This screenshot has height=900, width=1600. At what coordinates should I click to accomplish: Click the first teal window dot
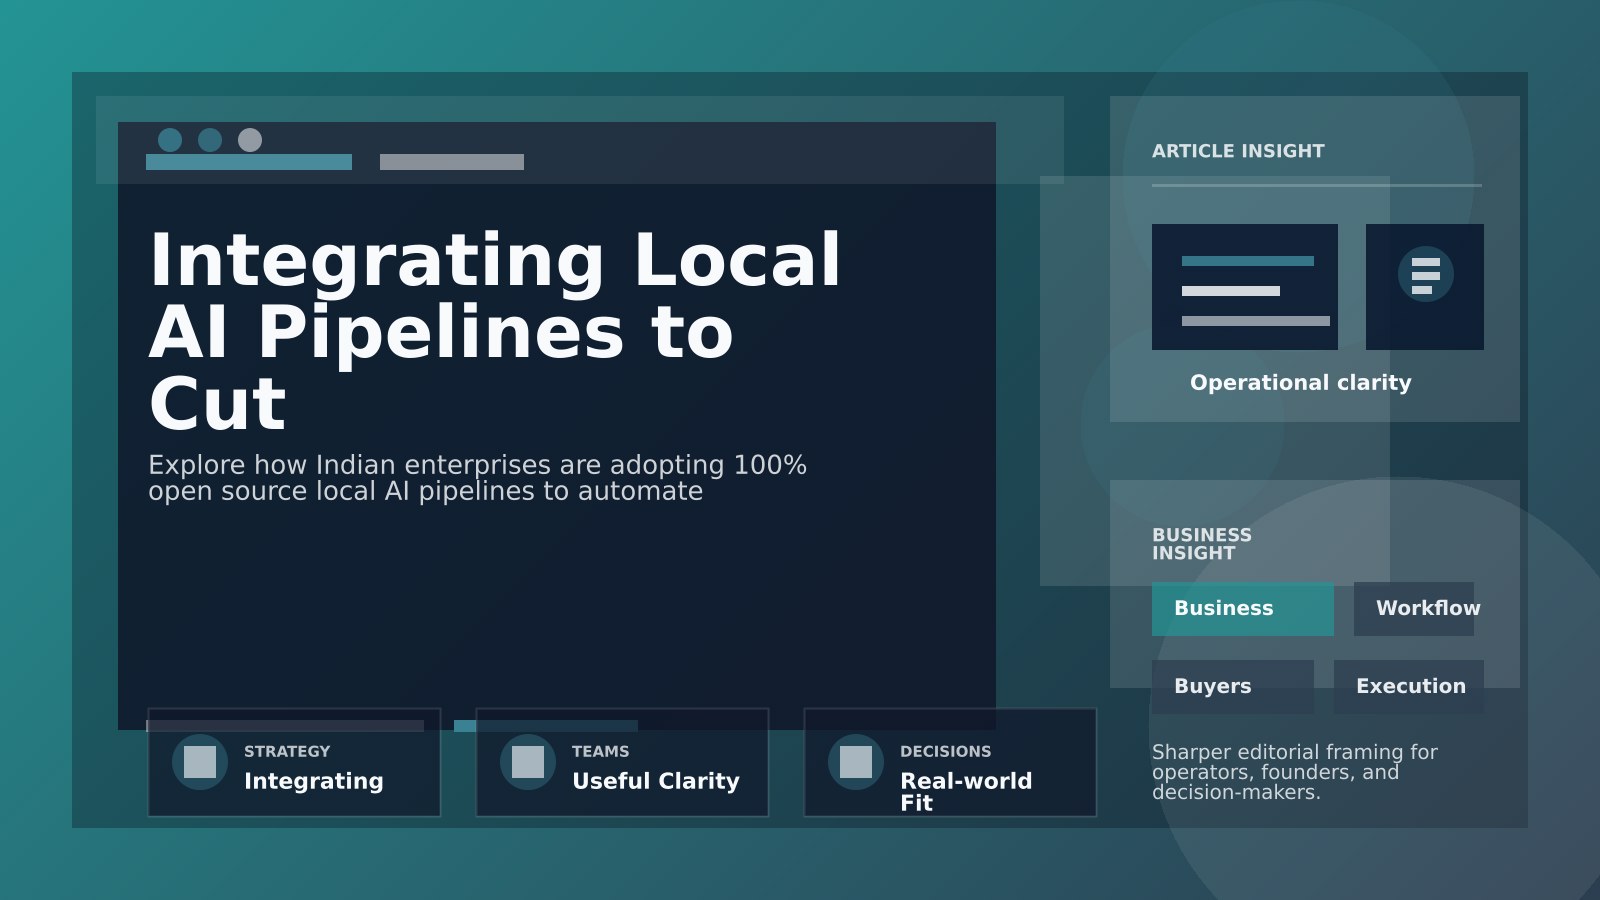pyautogui.click(x=170, y=140)
